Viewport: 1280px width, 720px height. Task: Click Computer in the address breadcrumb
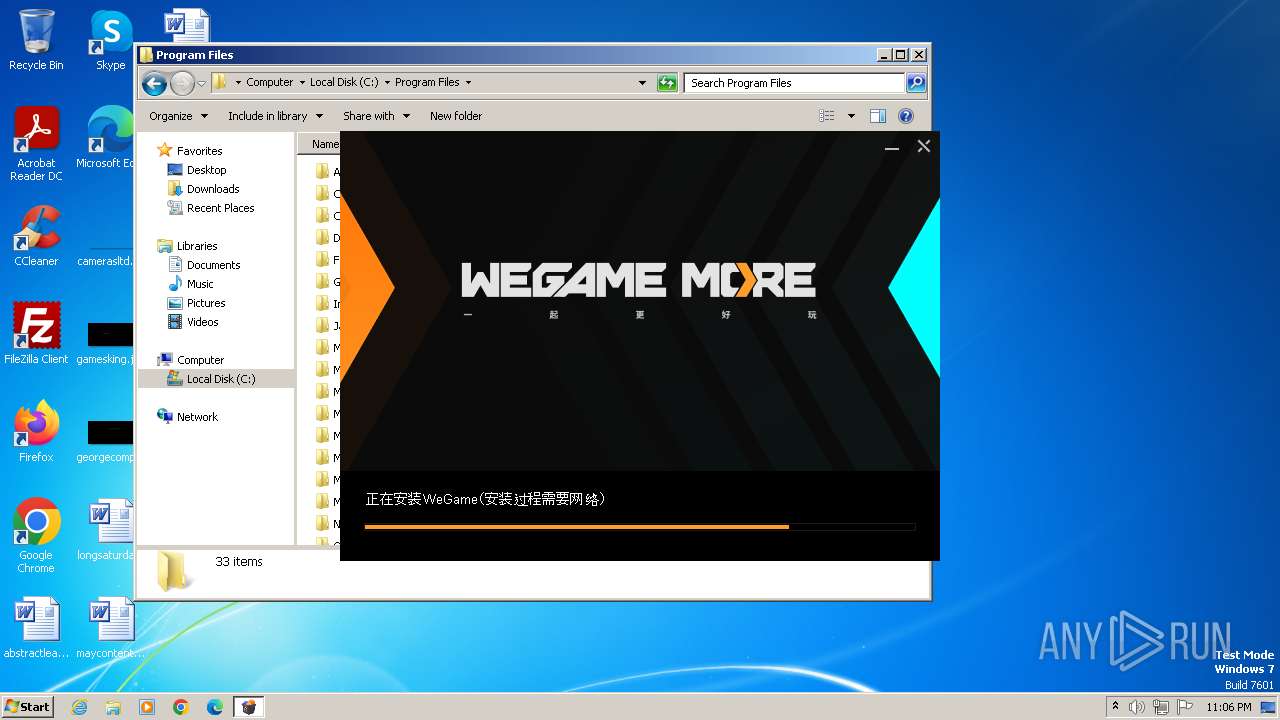tap(270, 83)
